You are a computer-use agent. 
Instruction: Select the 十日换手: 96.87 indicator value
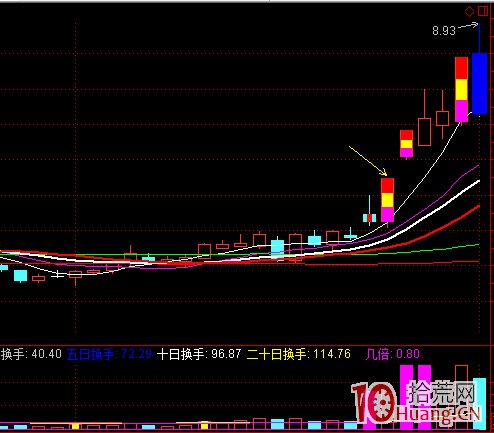pyautogui.click(x=199, y=354)
